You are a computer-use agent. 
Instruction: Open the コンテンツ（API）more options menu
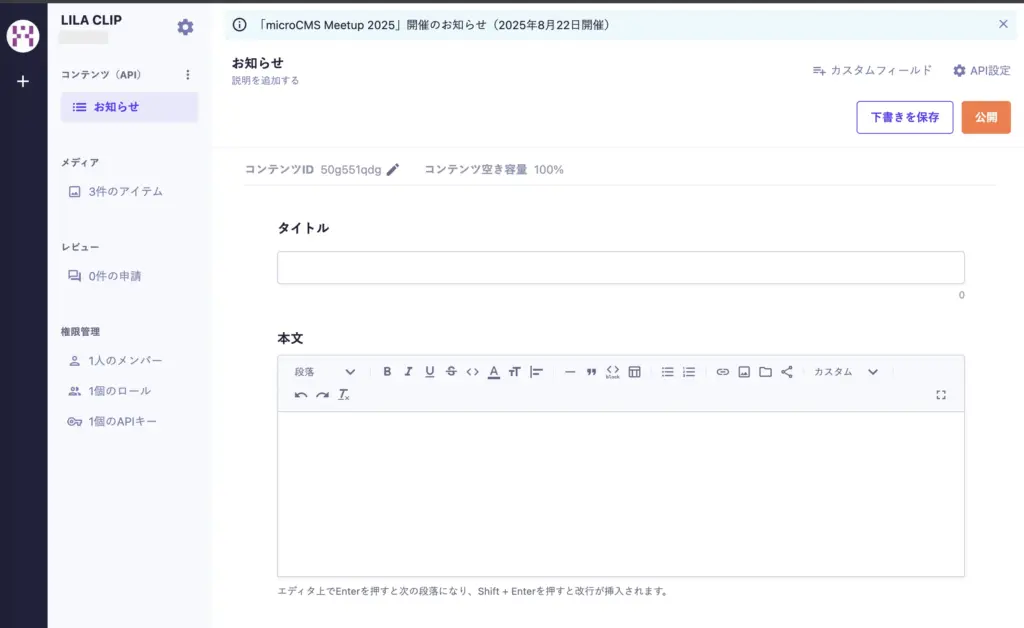pyautogui.click(x=187, y=74)
